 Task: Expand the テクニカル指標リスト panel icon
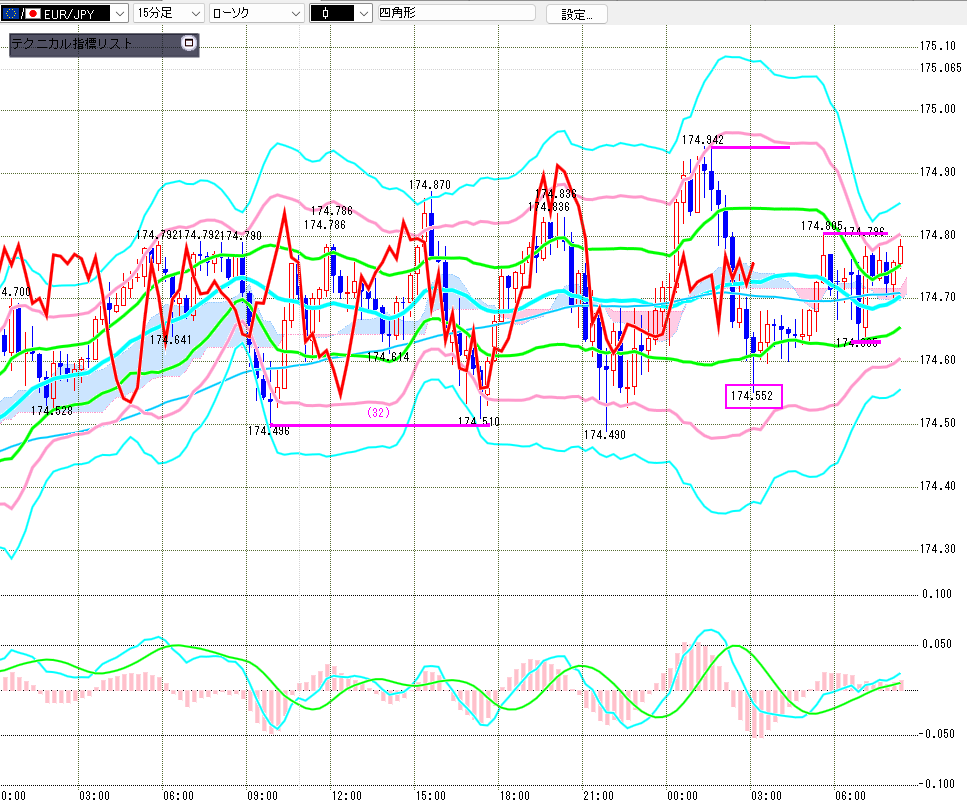click(188, 44)
